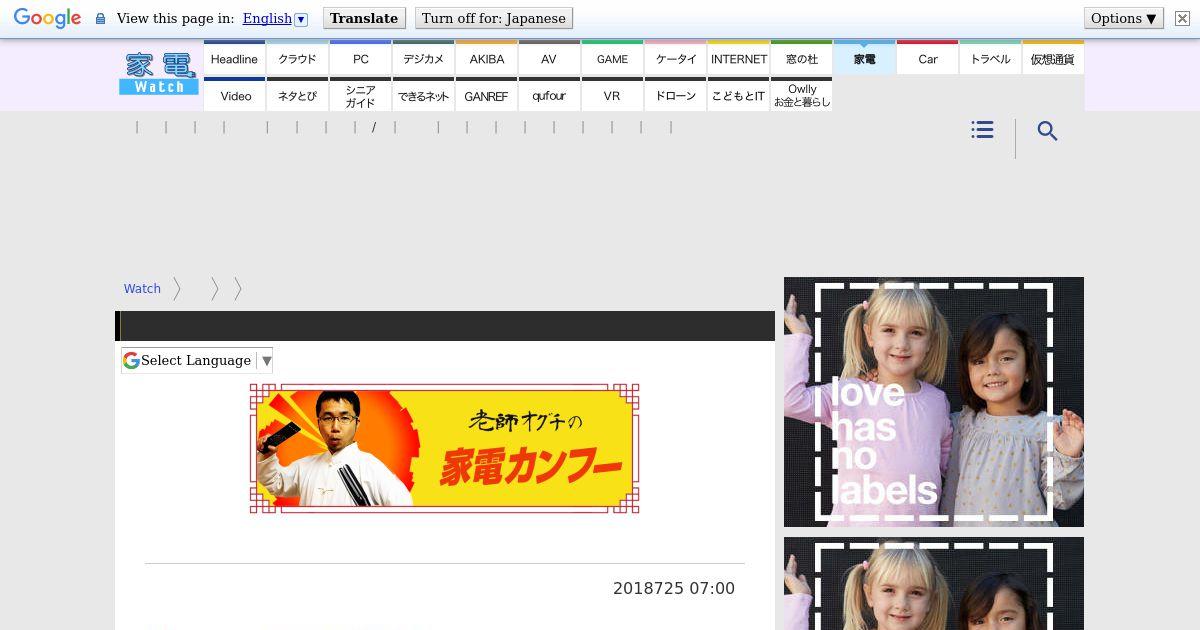
Task: Open the English language dropdown
Action: (x=275, y=18)
